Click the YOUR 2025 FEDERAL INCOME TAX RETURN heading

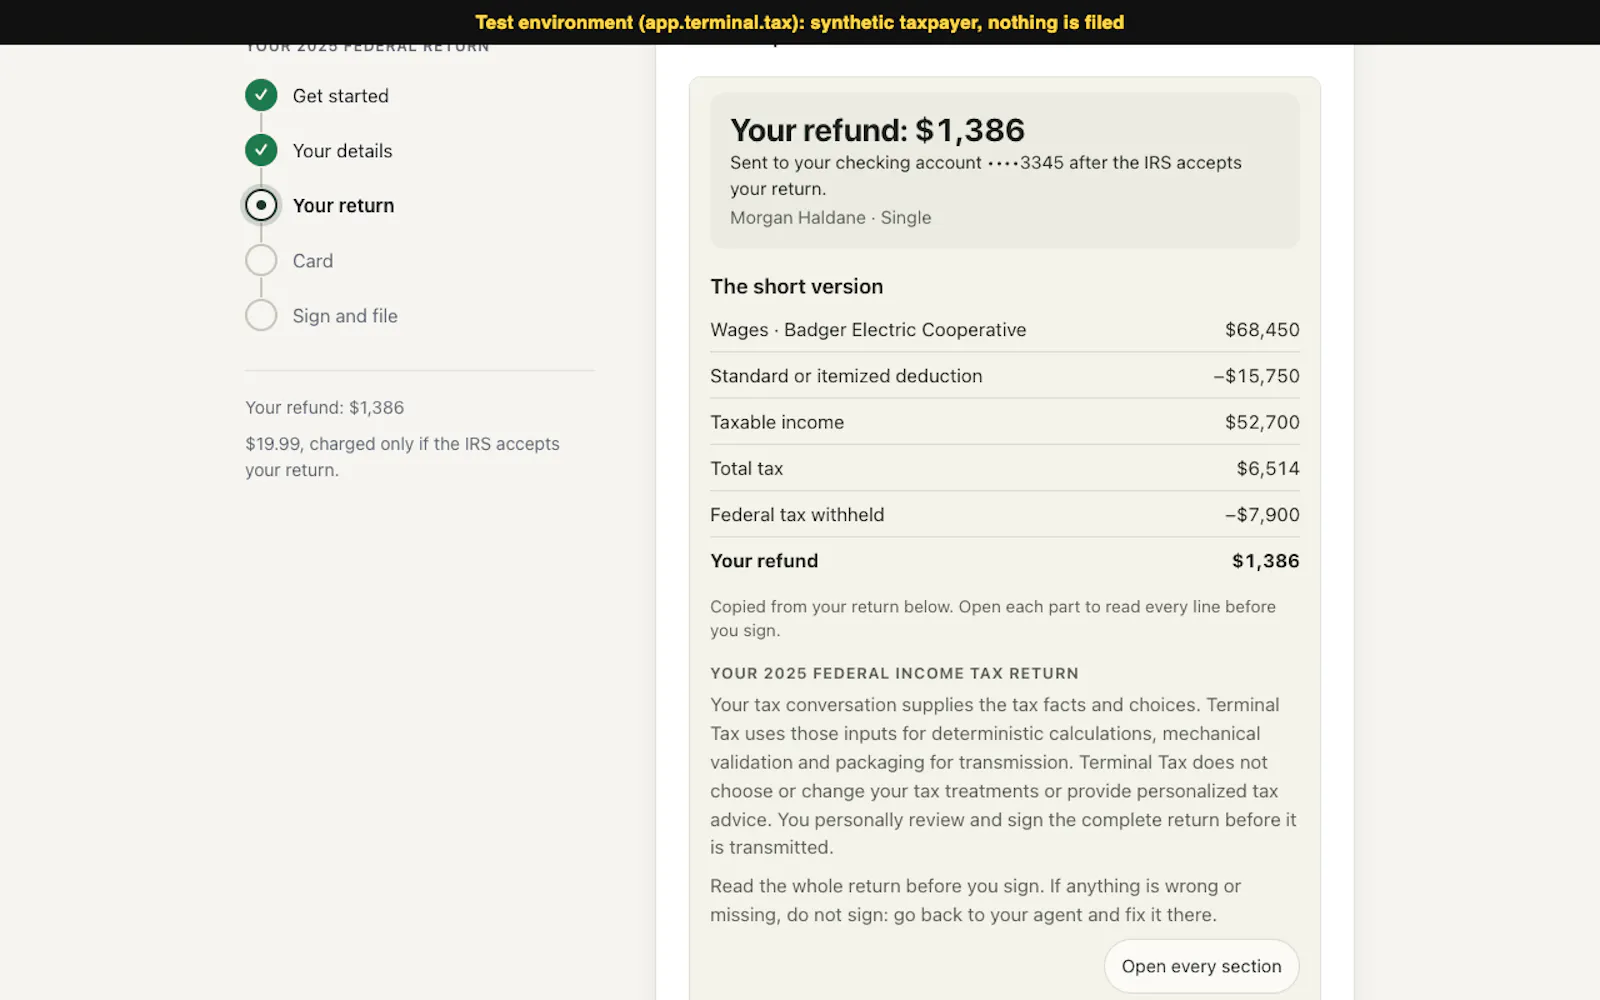[894, 674]
